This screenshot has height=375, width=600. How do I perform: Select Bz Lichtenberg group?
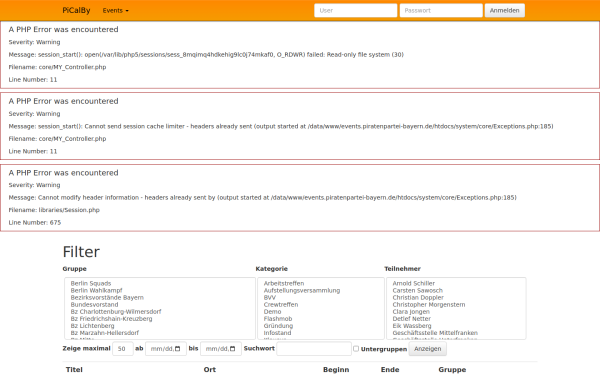point(92,326)
